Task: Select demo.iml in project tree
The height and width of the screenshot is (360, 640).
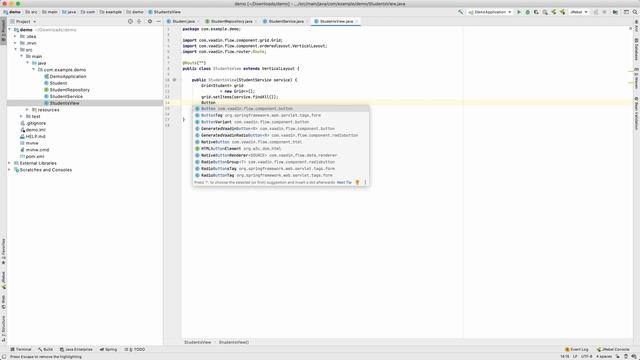Action: 36,130
